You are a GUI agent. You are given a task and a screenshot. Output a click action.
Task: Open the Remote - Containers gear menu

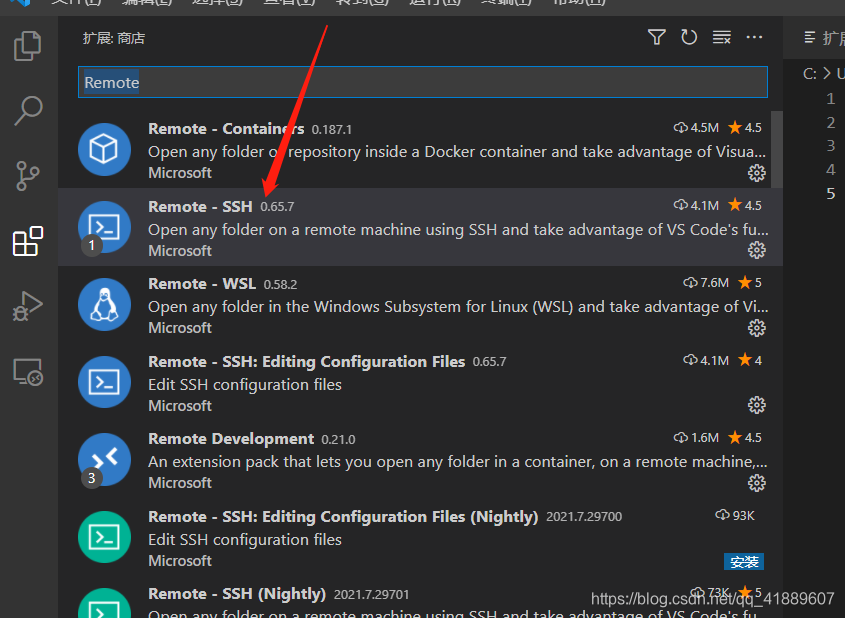757,173
